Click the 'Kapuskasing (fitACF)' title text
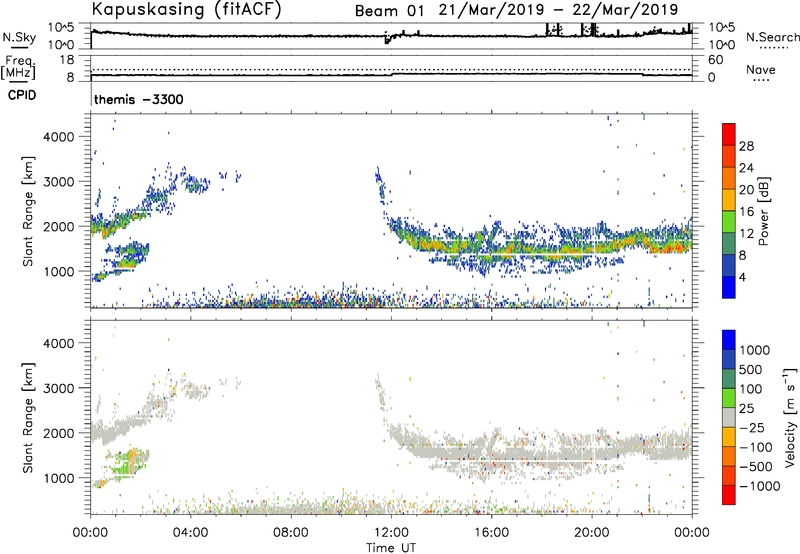The height and width of the screenshot is (554, 800). (186, 9)
